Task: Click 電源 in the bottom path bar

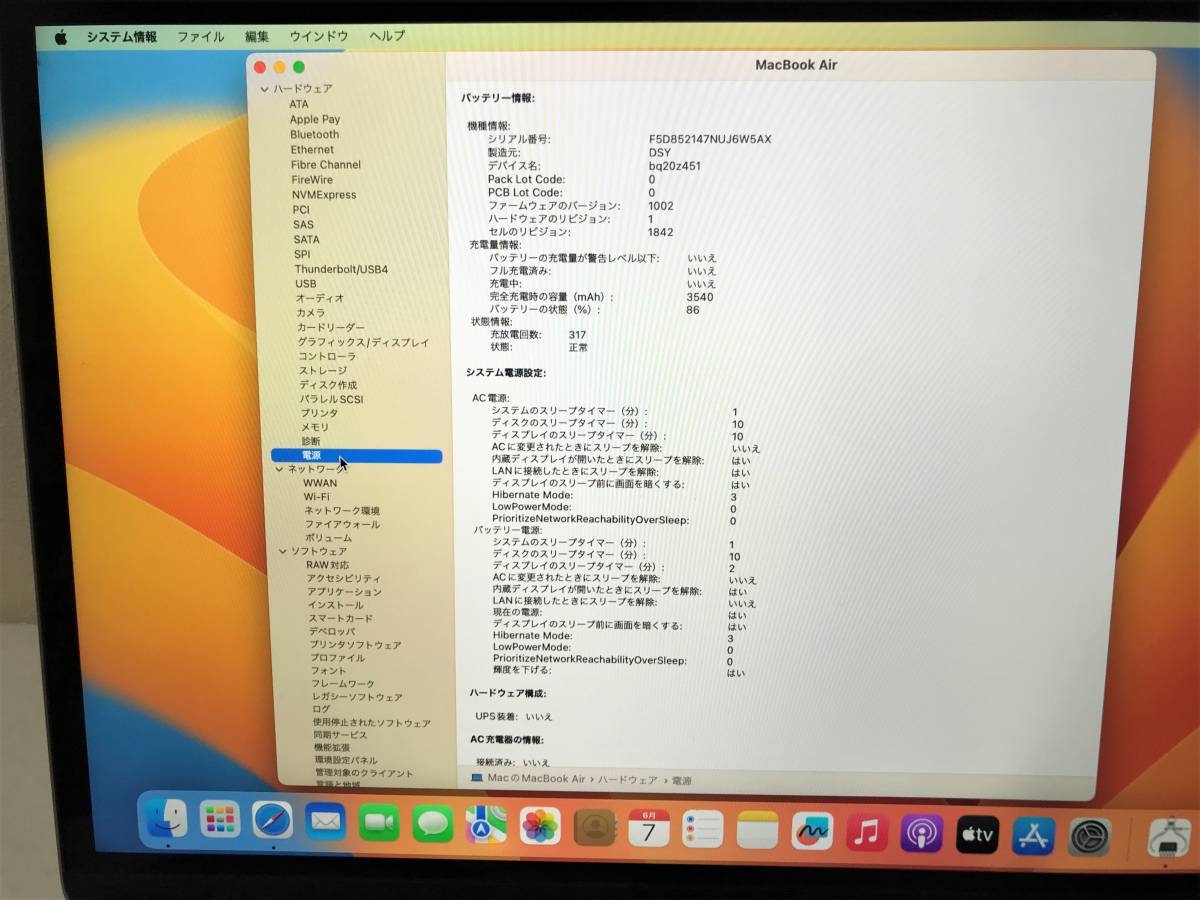Action: [681, 780]
